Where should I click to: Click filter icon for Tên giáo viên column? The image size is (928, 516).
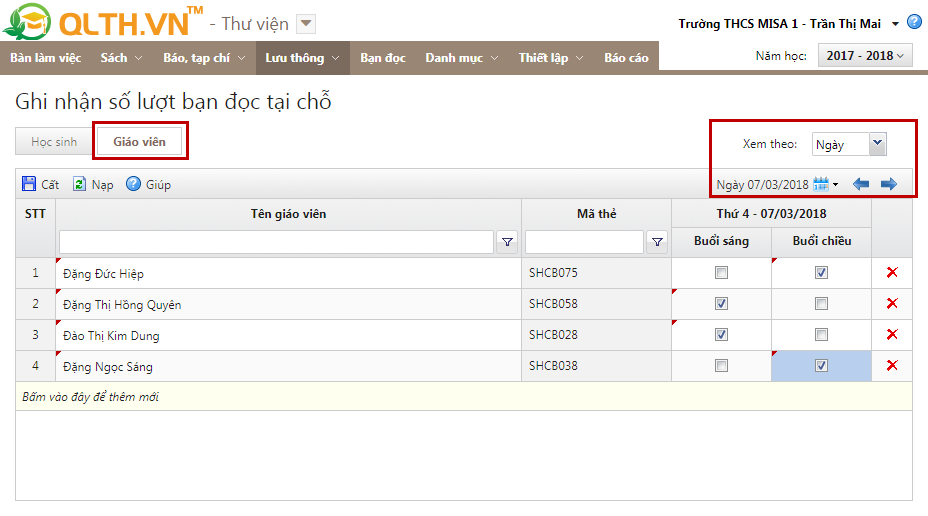tap(507, 241)
